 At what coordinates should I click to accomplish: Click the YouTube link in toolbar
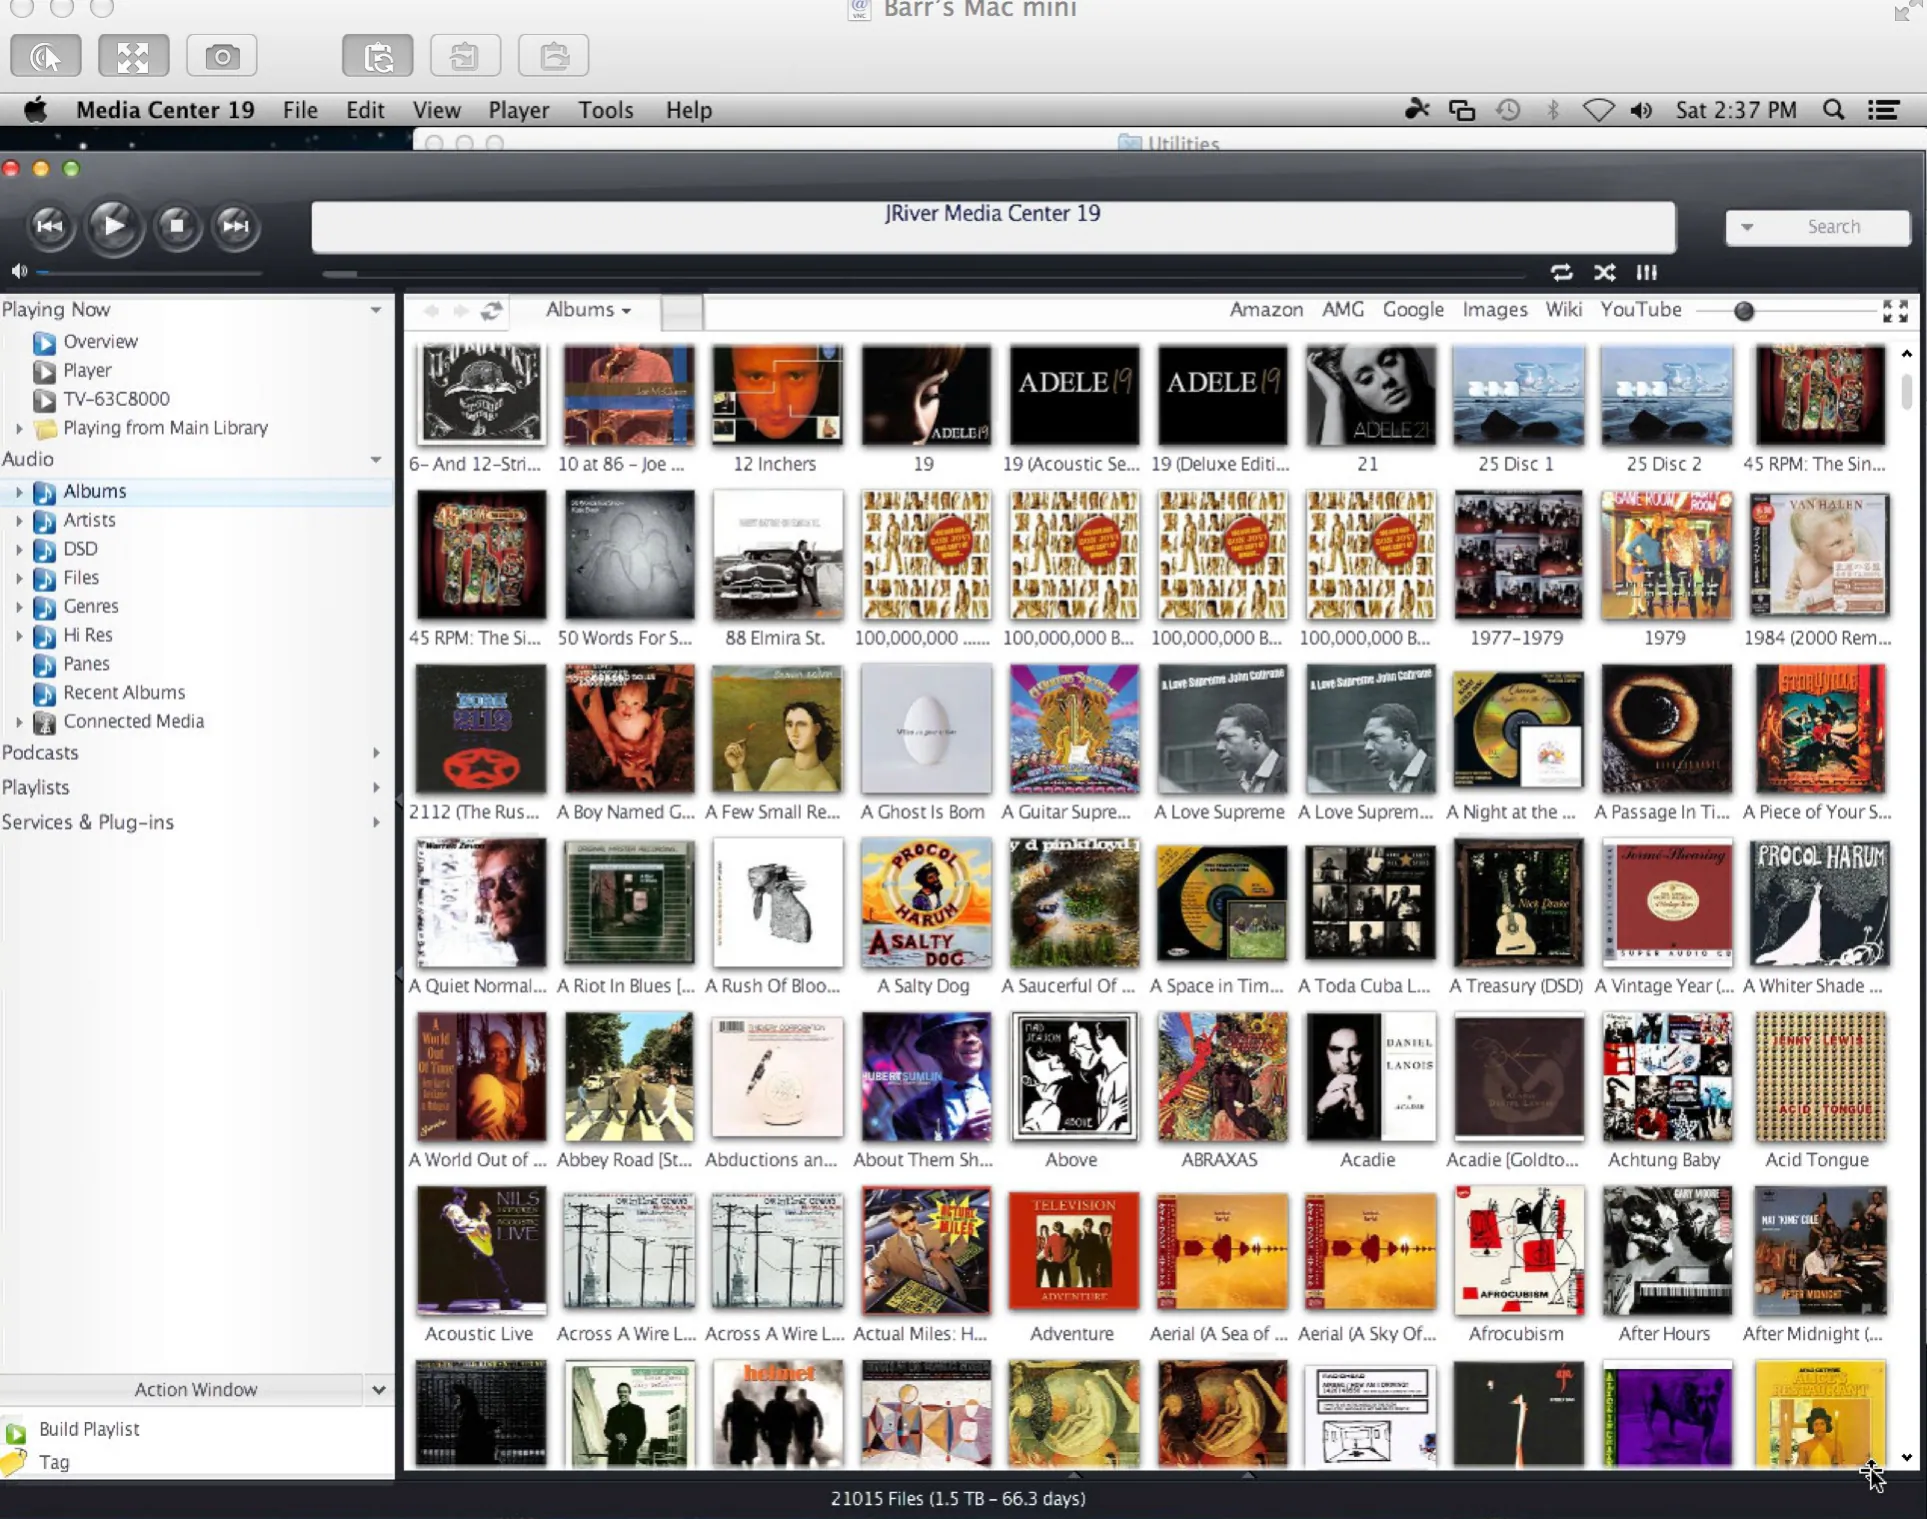pyautogui.click(x=1639, y=310)
